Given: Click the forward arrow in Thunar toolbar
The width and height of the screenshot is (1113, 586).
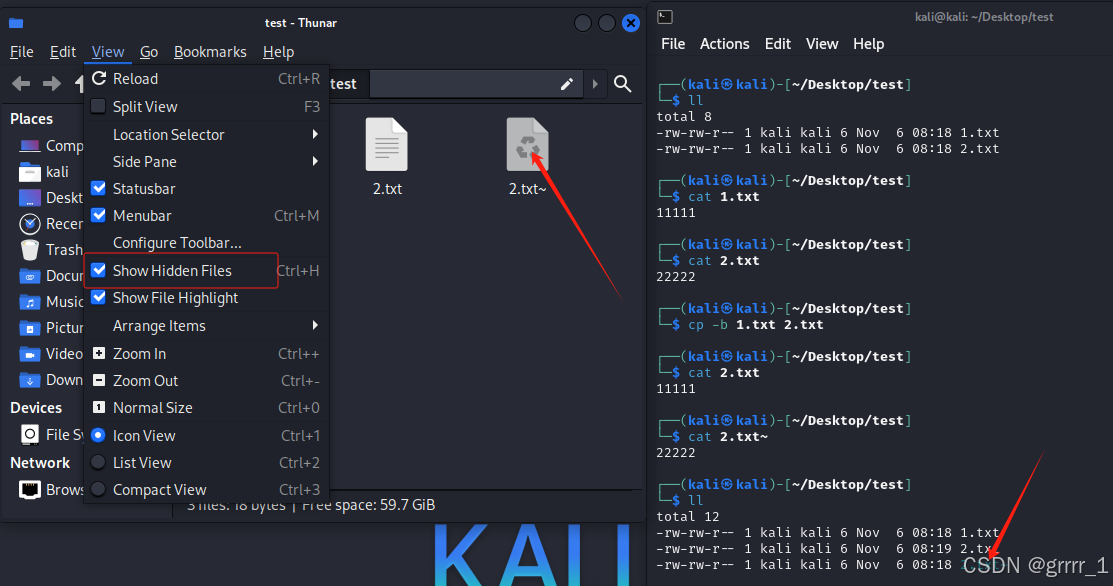Looking at the screenshot, I should [x=51, y=84].
